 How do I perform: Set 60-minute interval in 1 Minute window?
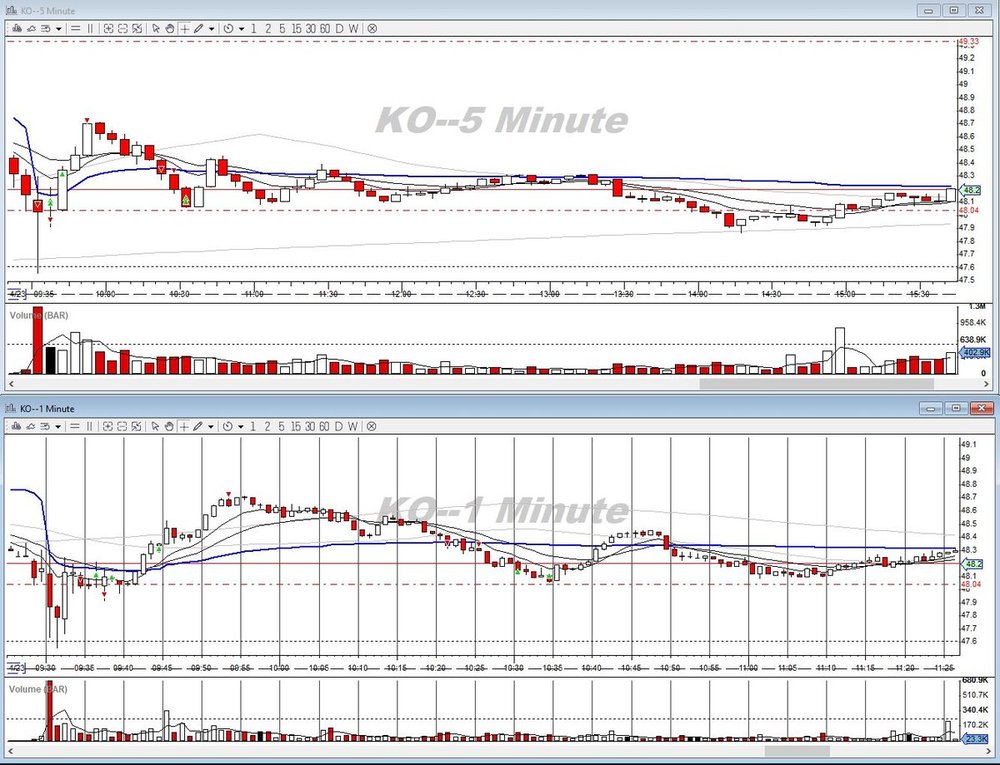324,426
